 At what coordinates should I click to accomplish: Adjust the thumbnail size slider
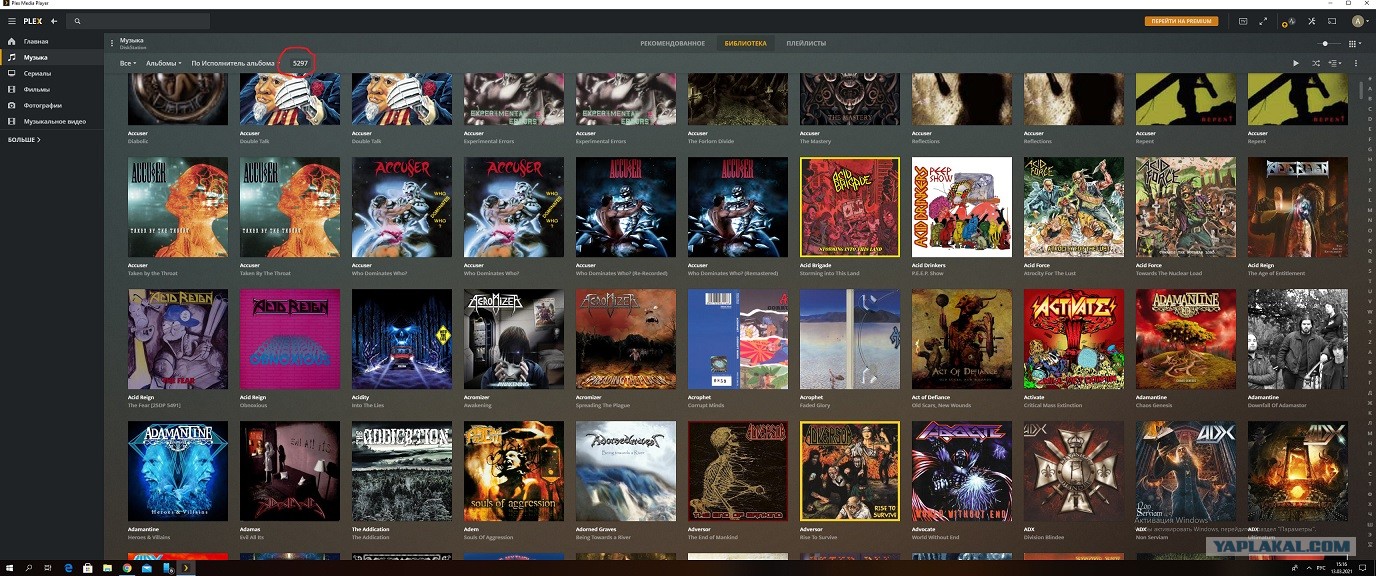tap(1329, 43)
